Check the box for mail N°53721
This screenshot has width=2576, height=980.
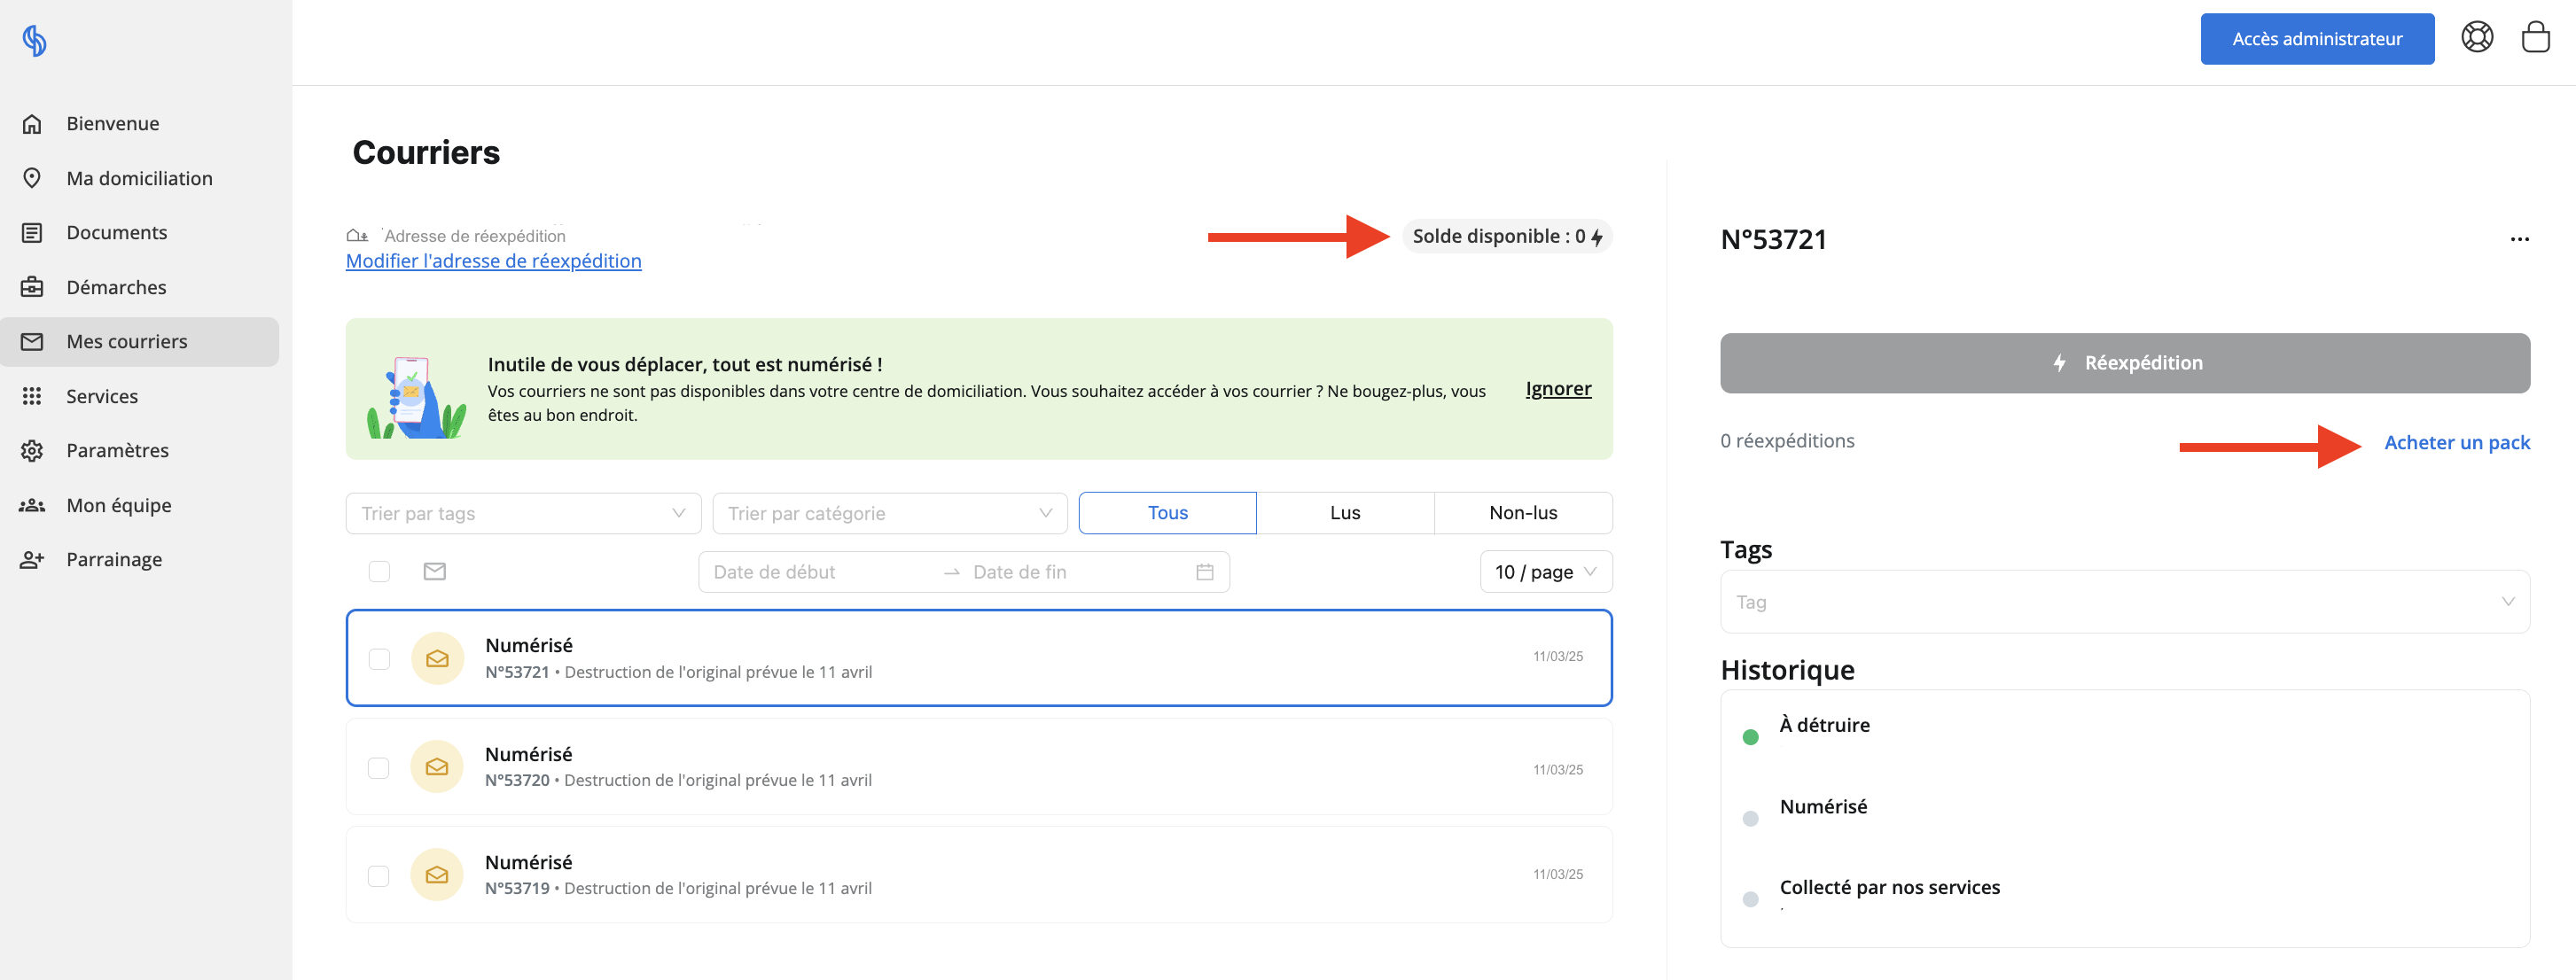tap(379, 659)
